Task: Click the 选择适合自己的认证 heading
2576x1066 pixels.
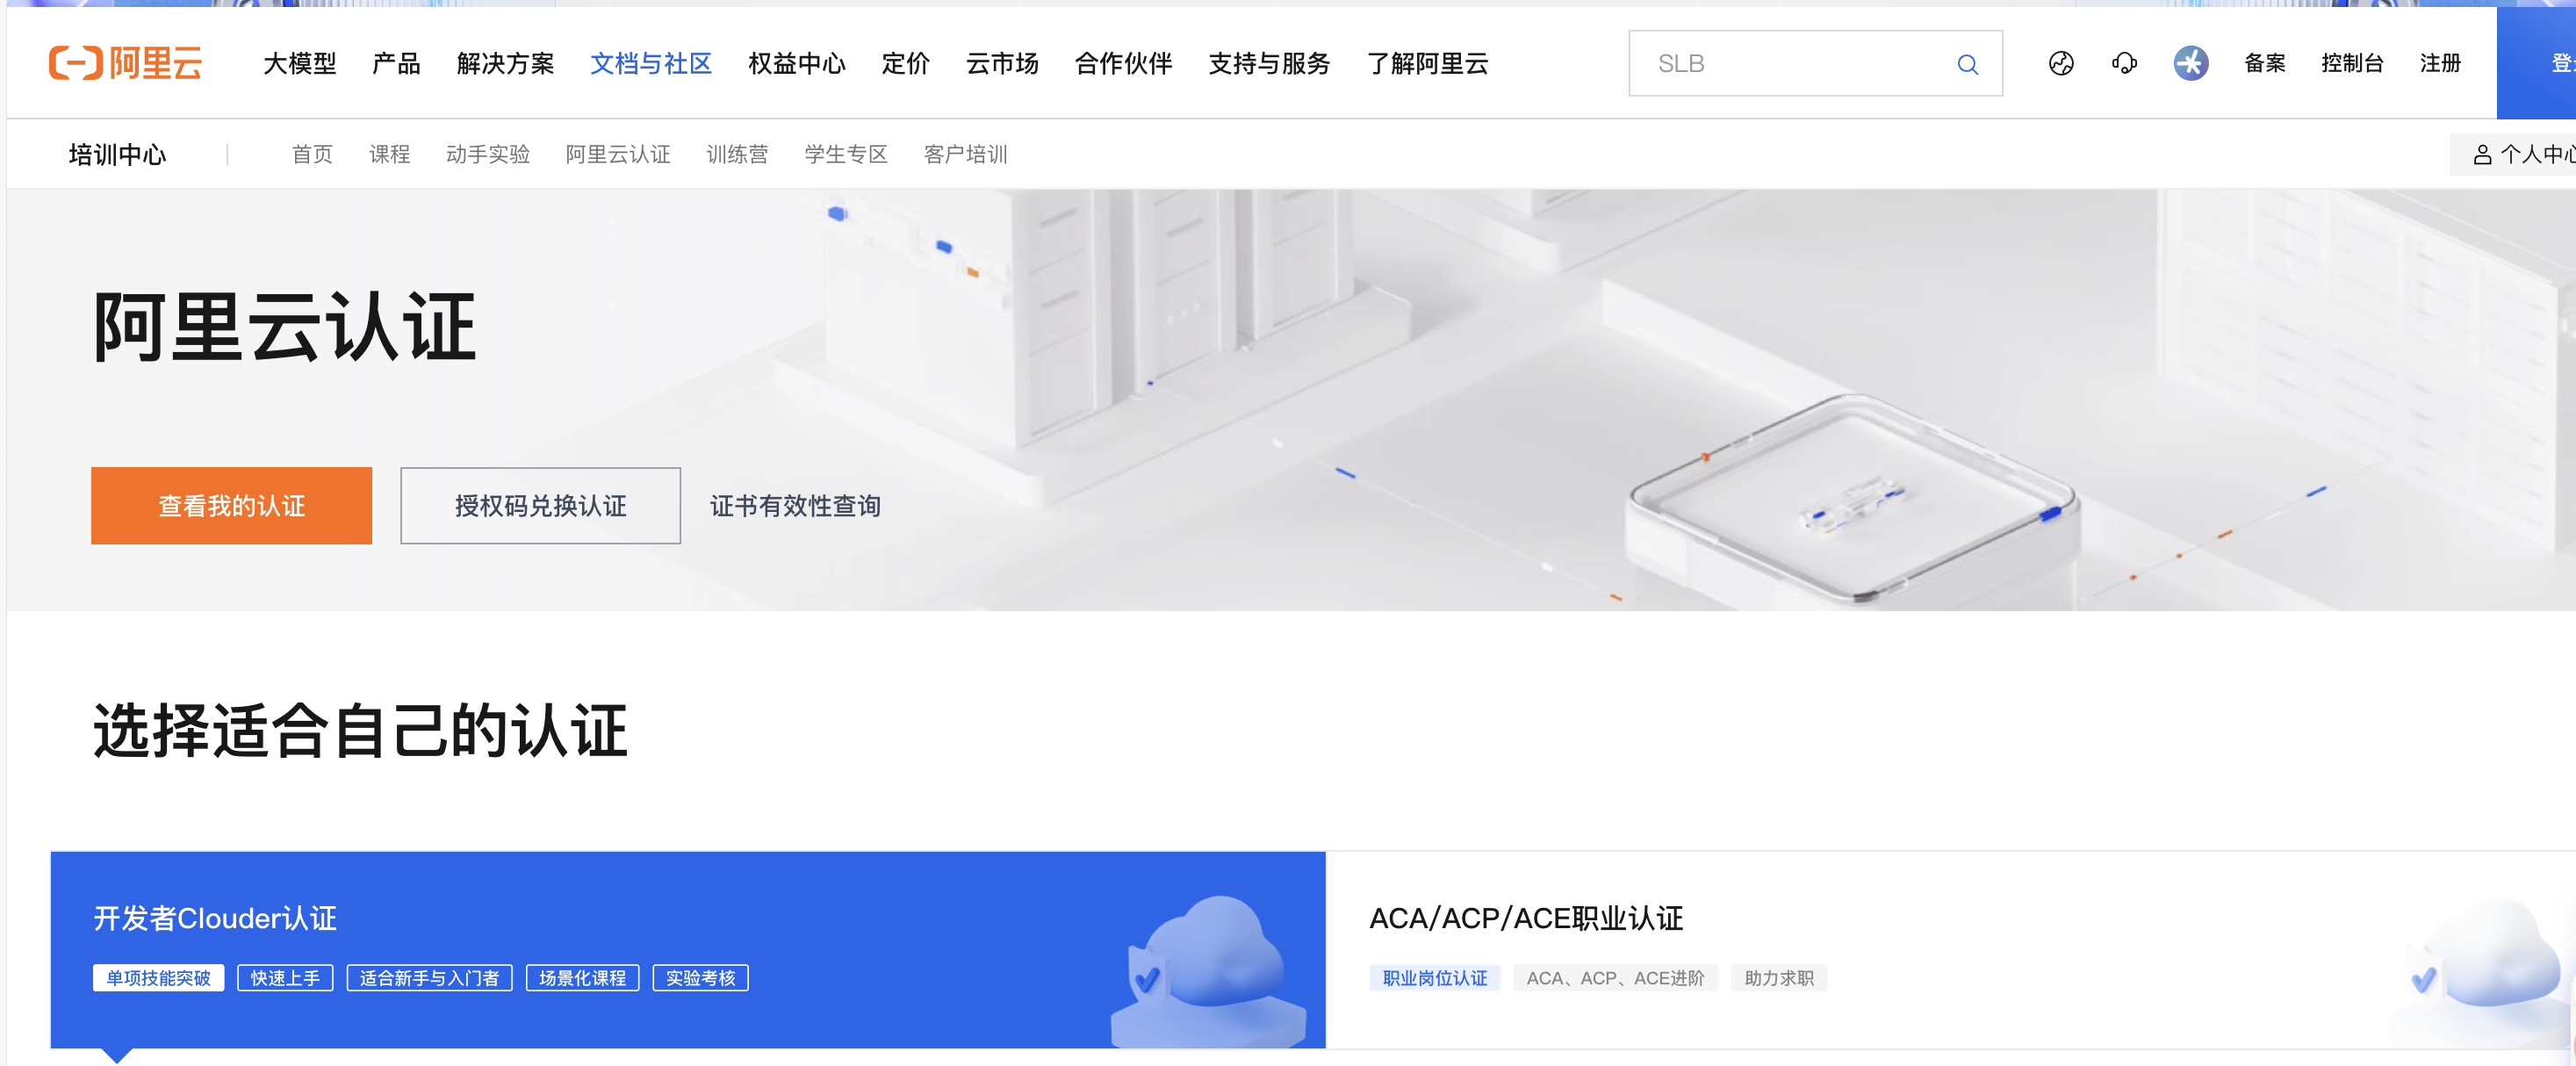Action: (x=360, y=731)
